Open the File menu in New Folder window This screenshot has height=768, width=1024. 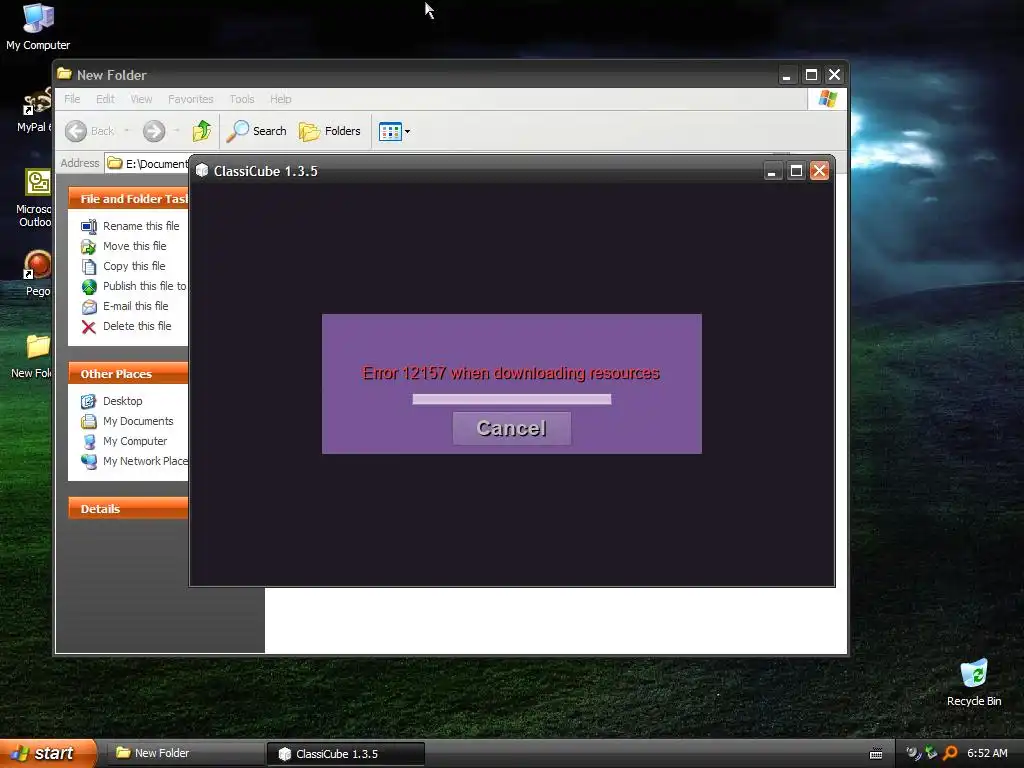[x=72, y=99]
